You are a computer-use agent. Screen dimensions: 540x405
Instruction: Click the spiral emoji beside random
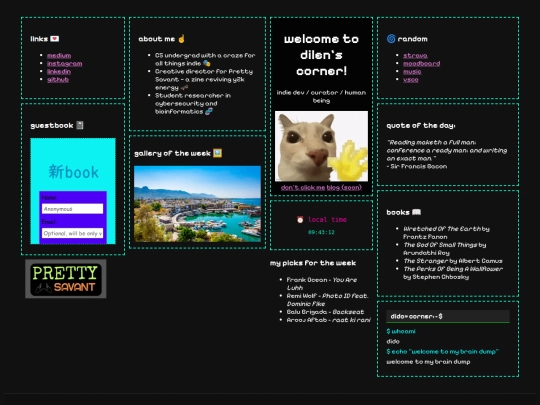(391, 39)
